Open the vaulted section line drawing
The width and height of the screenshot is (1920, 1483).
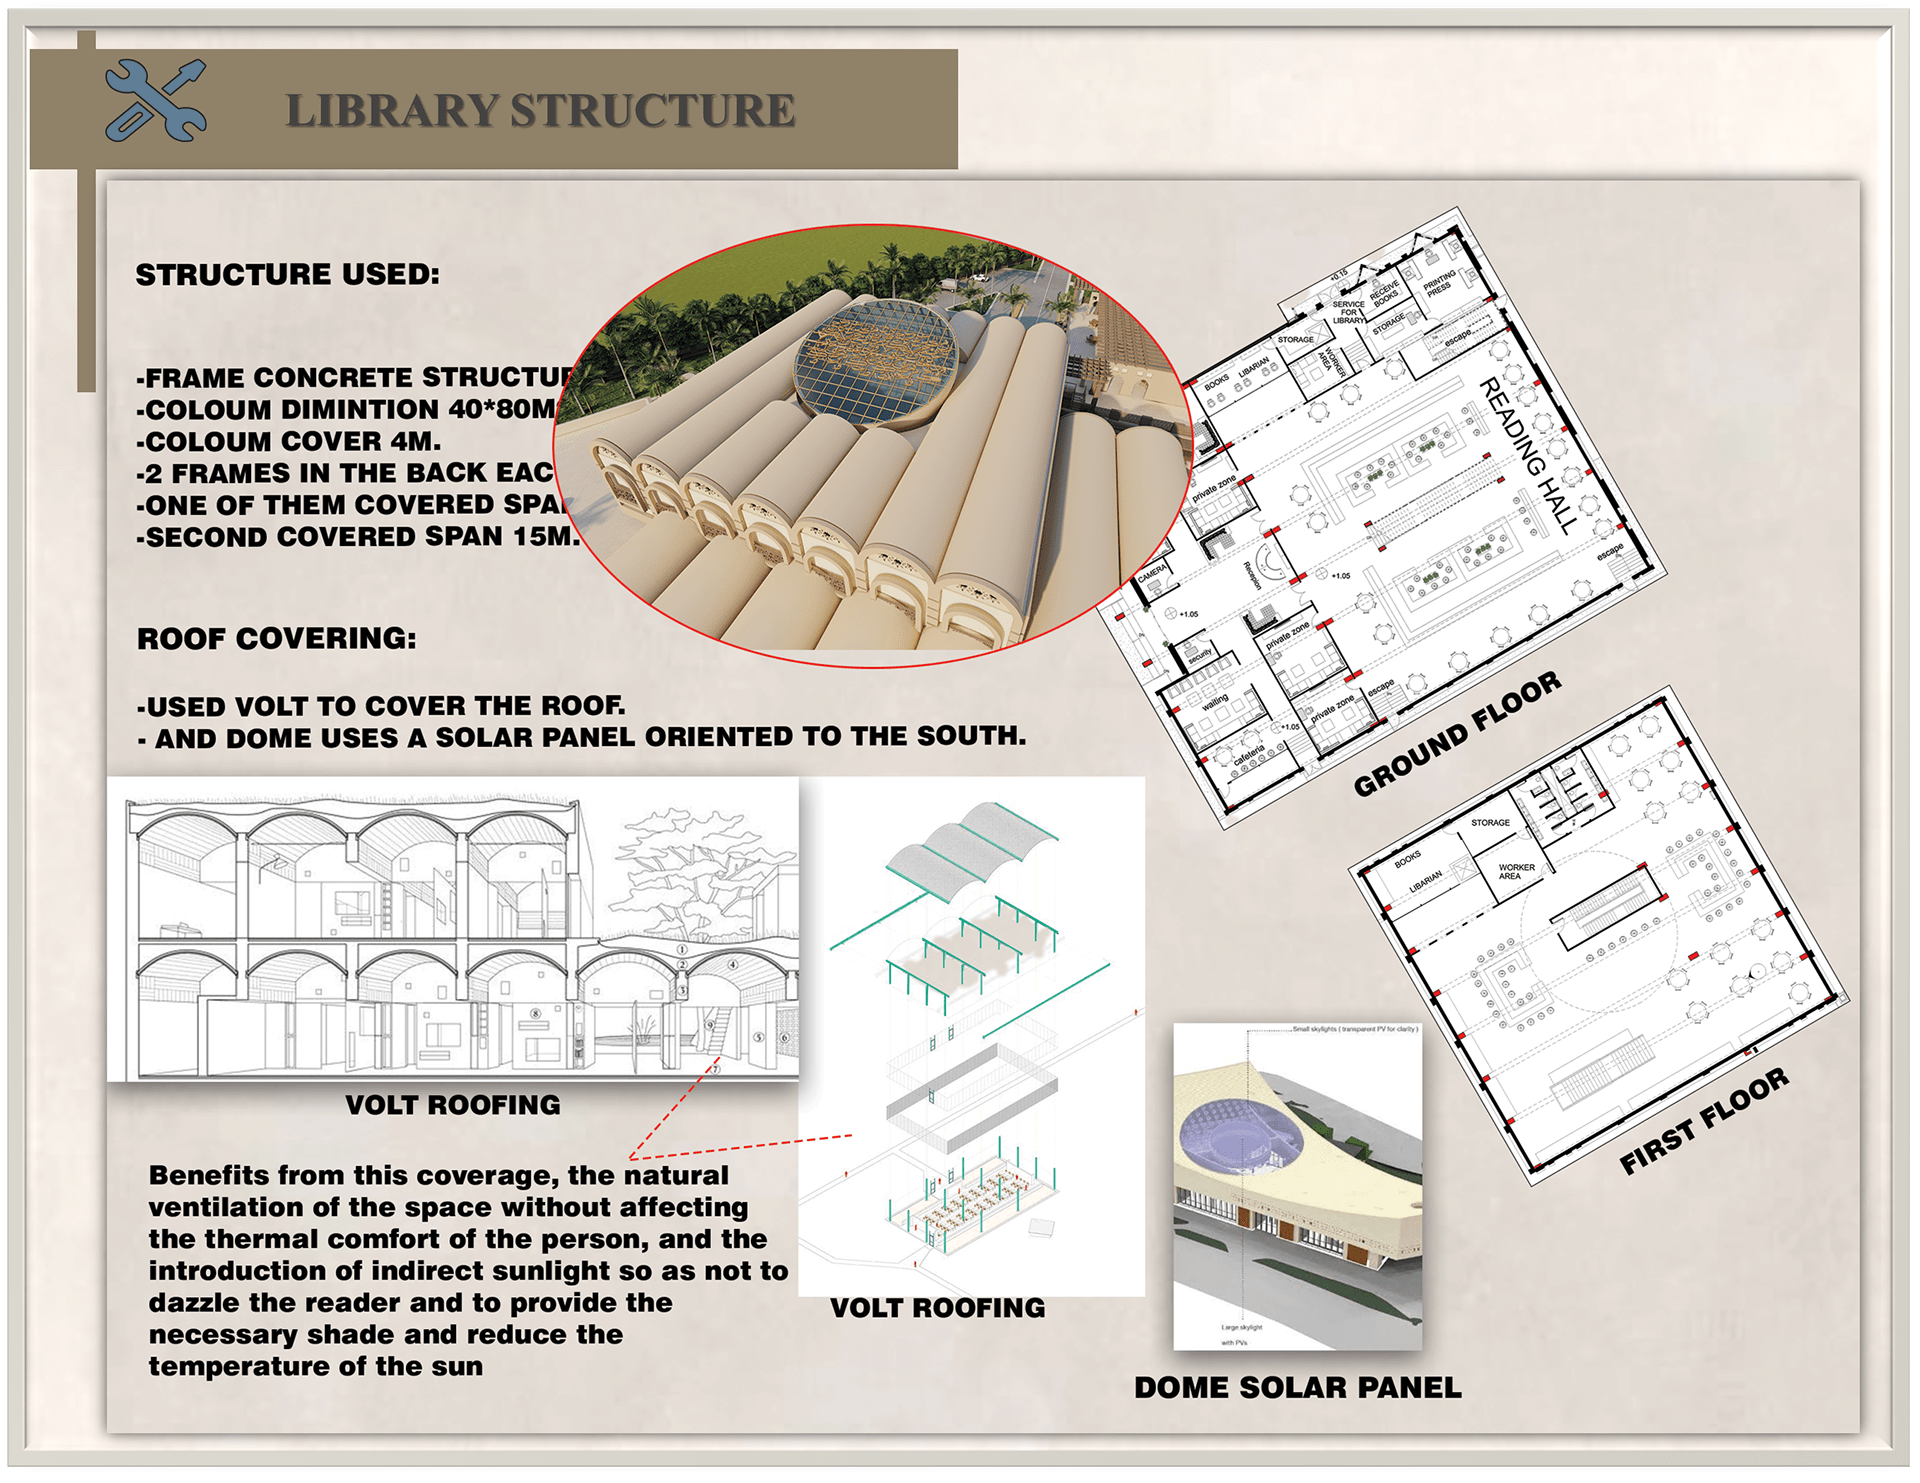(453, 930)
